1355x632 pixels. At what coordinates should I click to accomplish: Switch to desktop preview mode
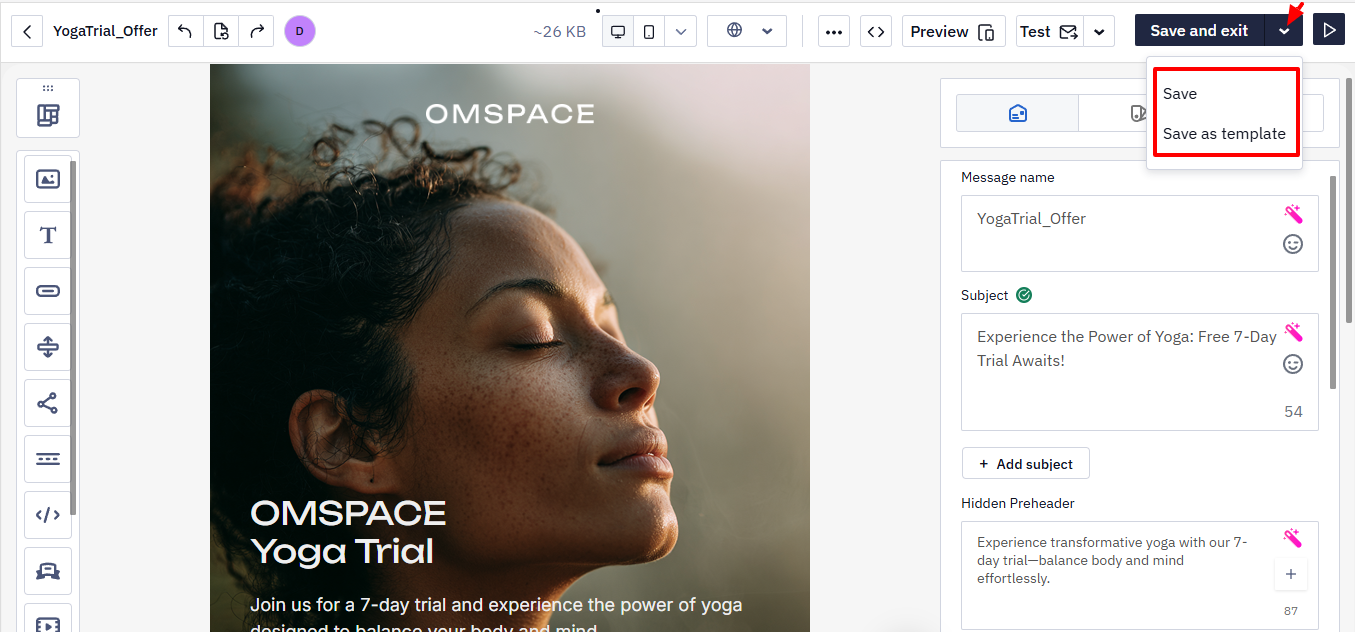coord(618,31)
